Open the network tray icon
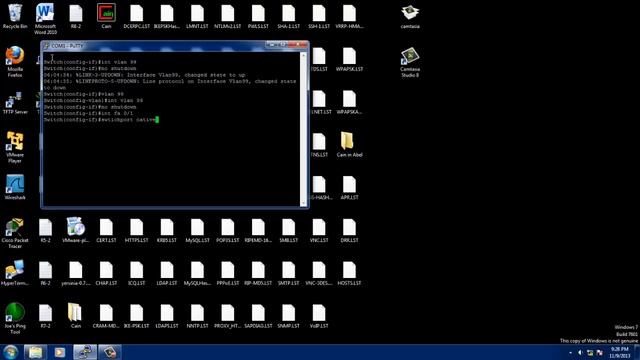The image size is (640, 360). coord(590,352)
